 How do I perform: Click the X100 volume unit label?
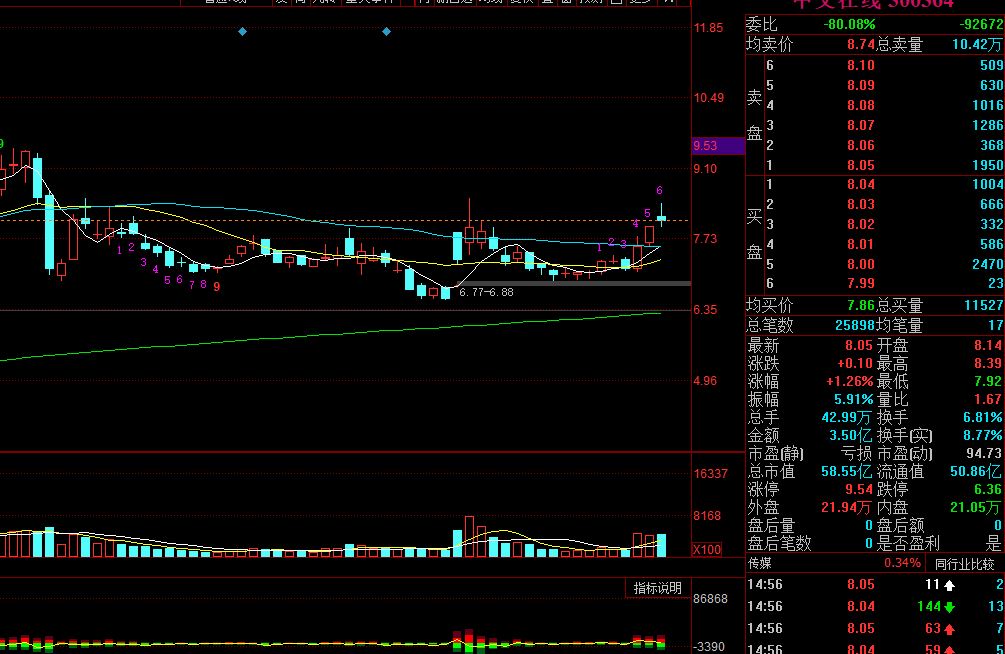[x=707, y=549]
